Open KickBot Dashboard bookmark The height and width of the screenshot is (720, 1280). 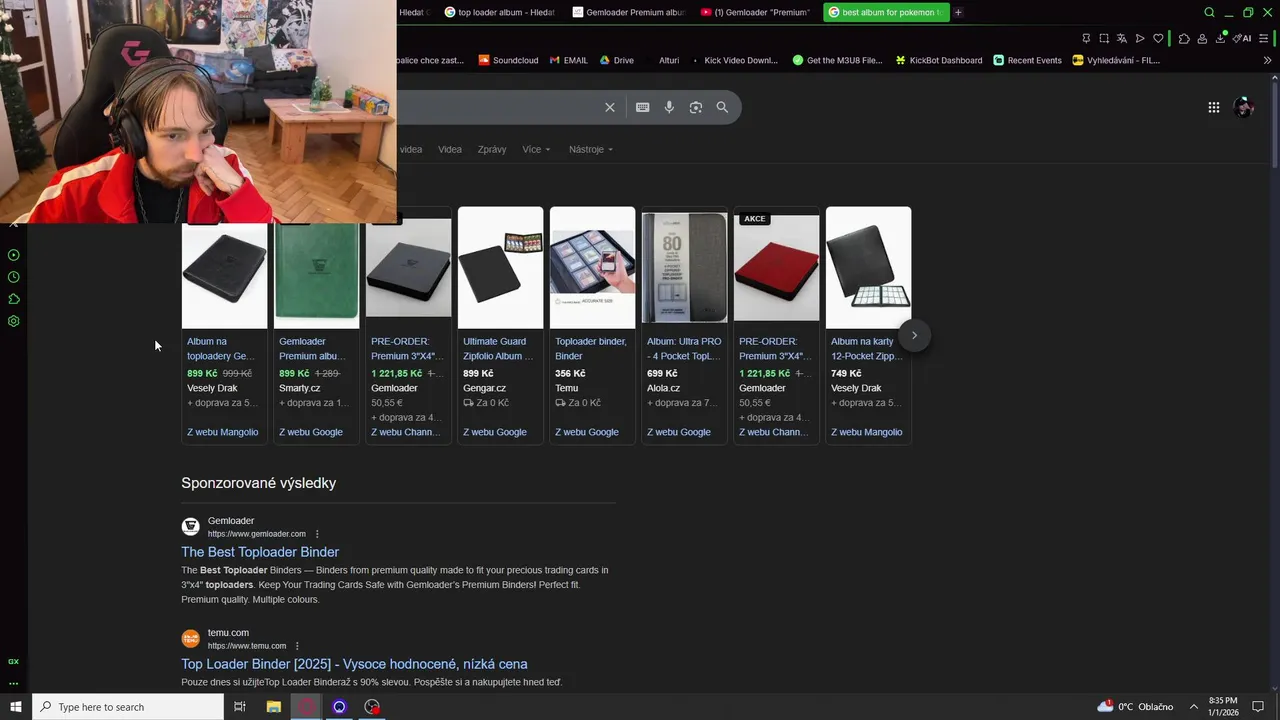(x=938, y=60)
